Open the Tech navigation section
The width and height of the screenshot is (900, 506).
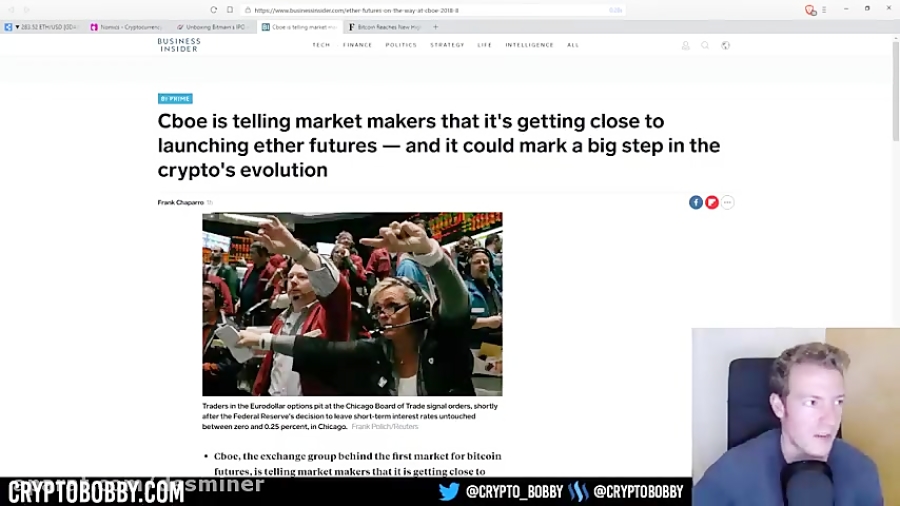(321, 45)
